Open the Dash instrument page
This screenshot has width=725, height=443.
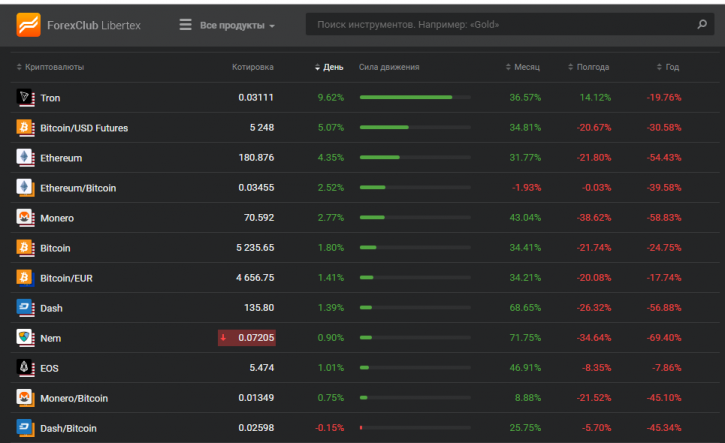tap(51, 308)
